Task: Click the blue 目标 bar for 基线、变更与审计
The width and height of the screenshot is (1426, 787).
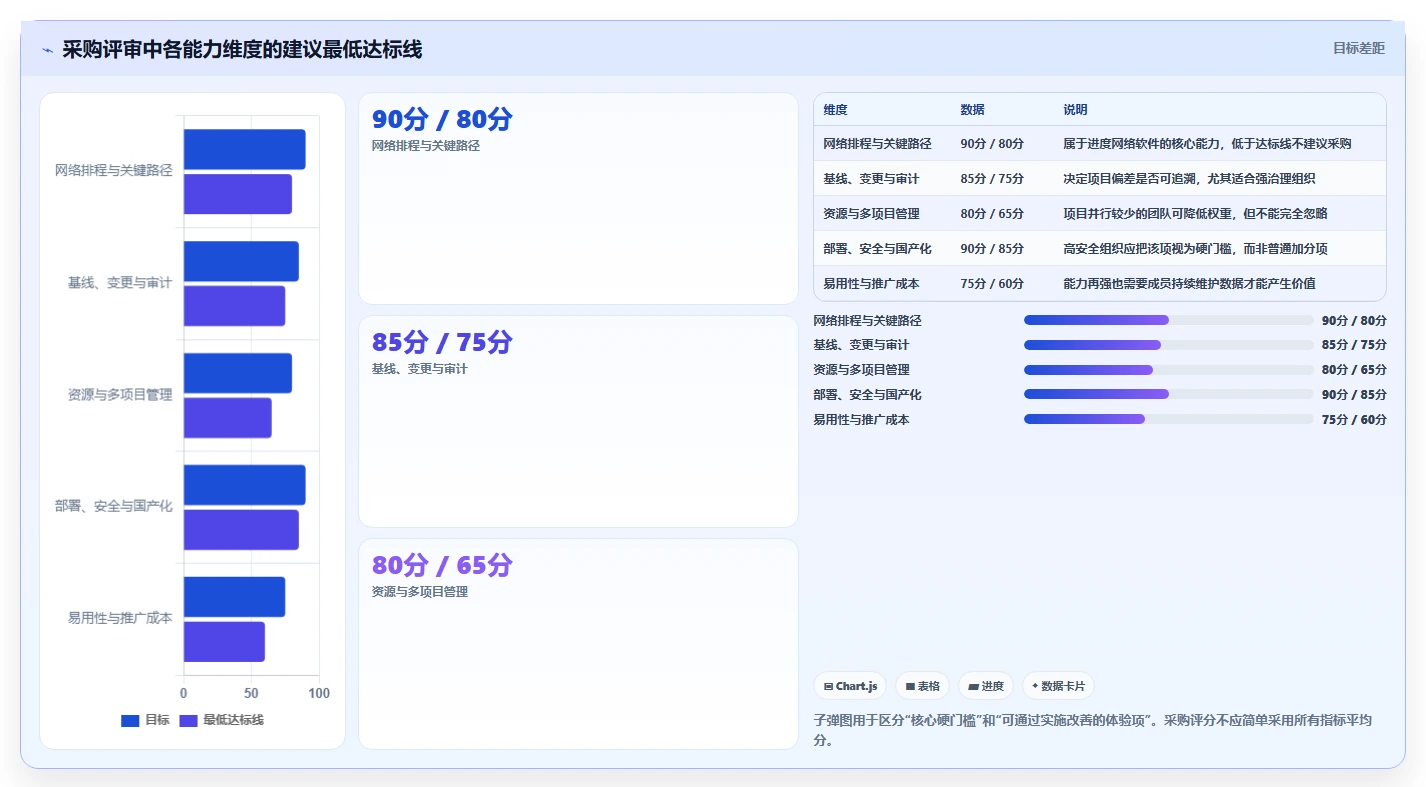Action: 241,261
